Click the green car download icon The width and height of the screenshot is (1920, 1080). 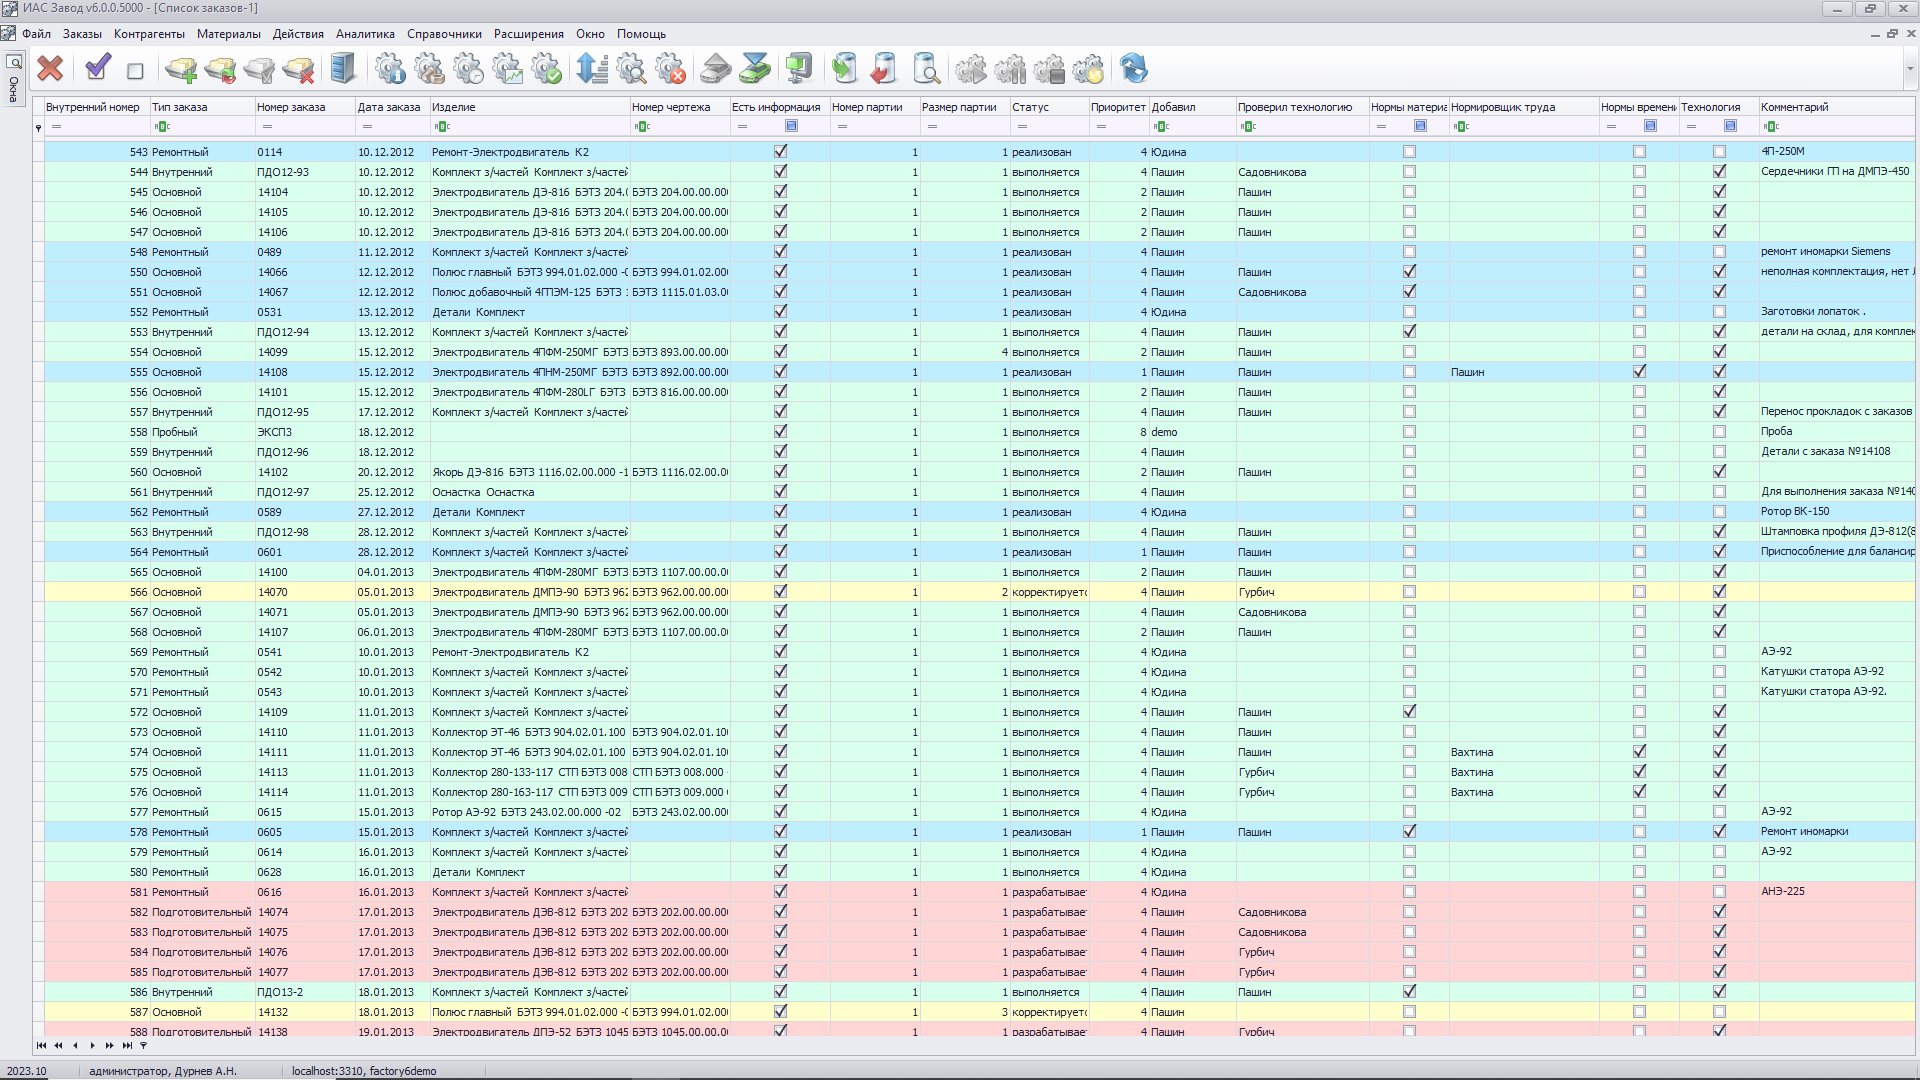coord(755,69)
